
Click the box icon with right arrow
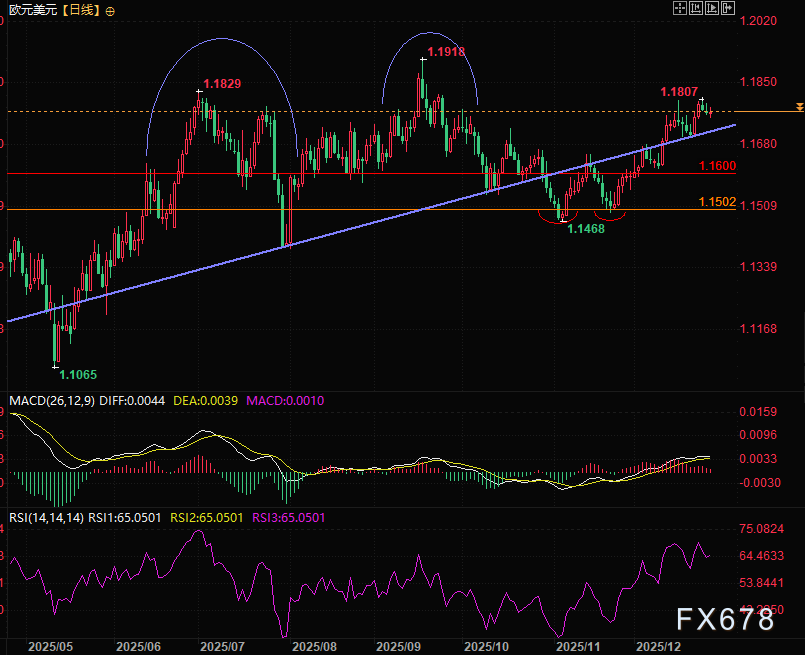coord(729,8)
